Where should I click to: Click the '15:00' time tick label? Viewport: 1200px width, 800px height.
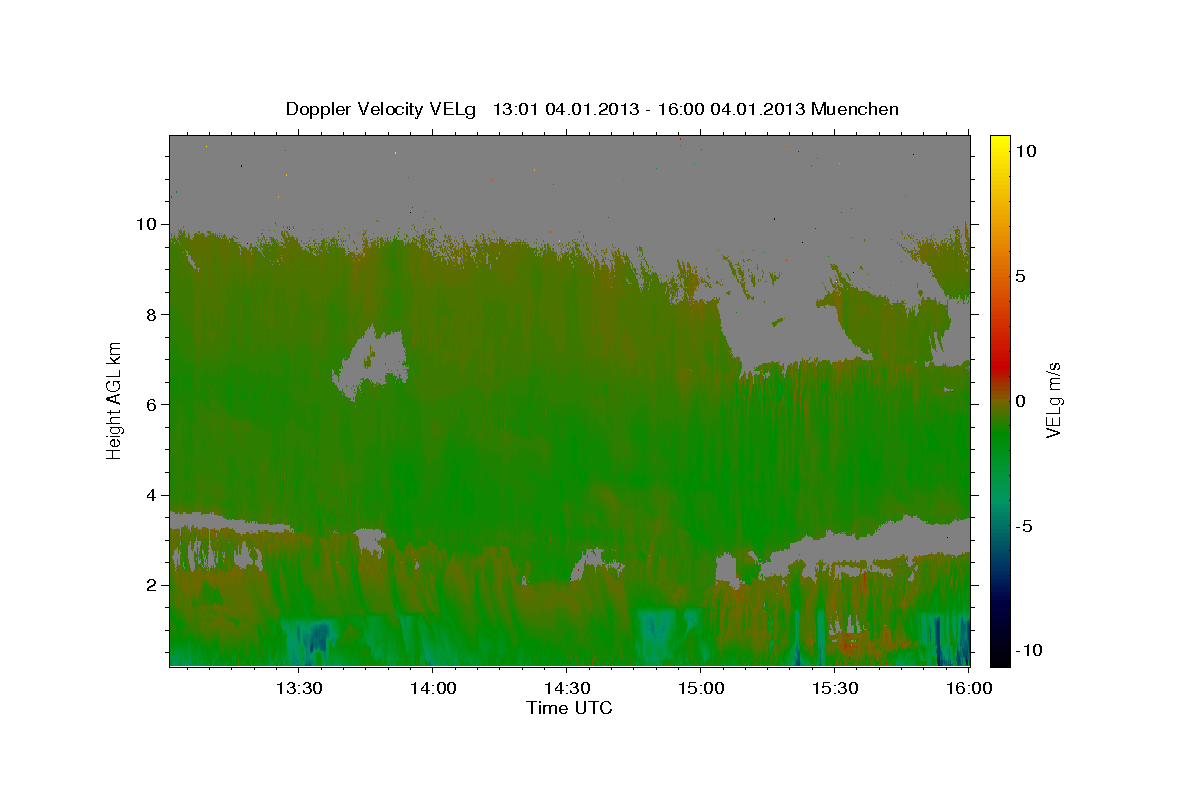point(701,688)
